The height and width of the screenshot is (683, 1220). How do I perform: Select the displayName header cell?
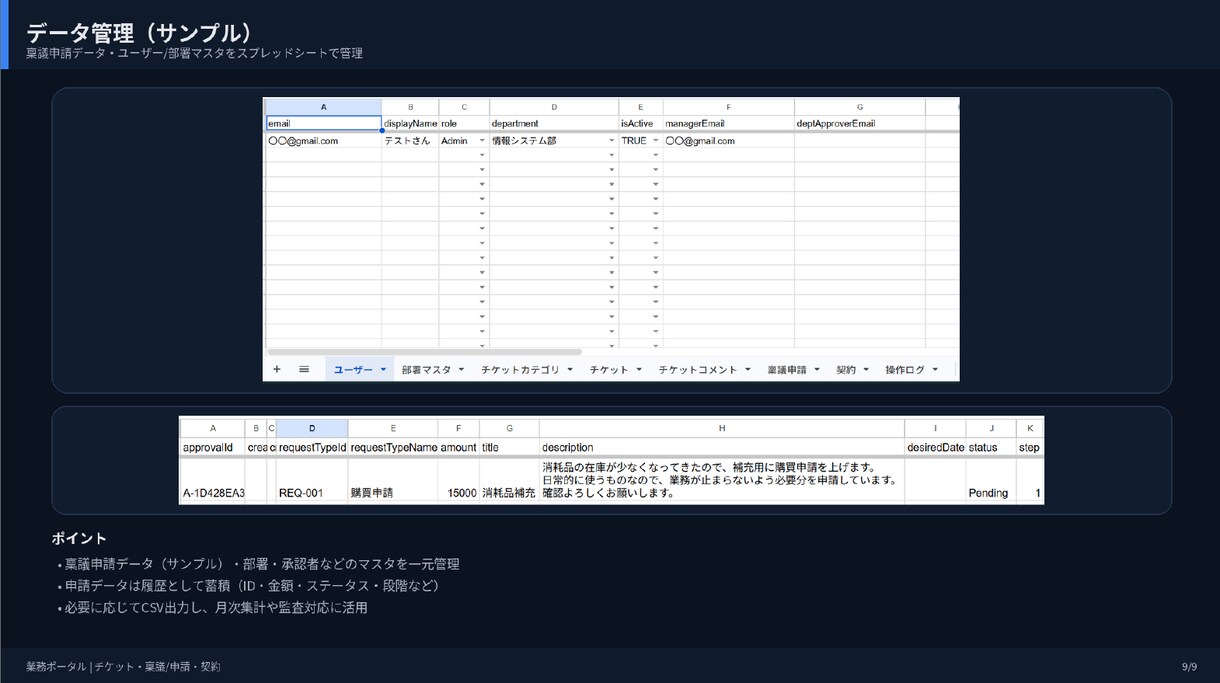click(x=410, y=123)
